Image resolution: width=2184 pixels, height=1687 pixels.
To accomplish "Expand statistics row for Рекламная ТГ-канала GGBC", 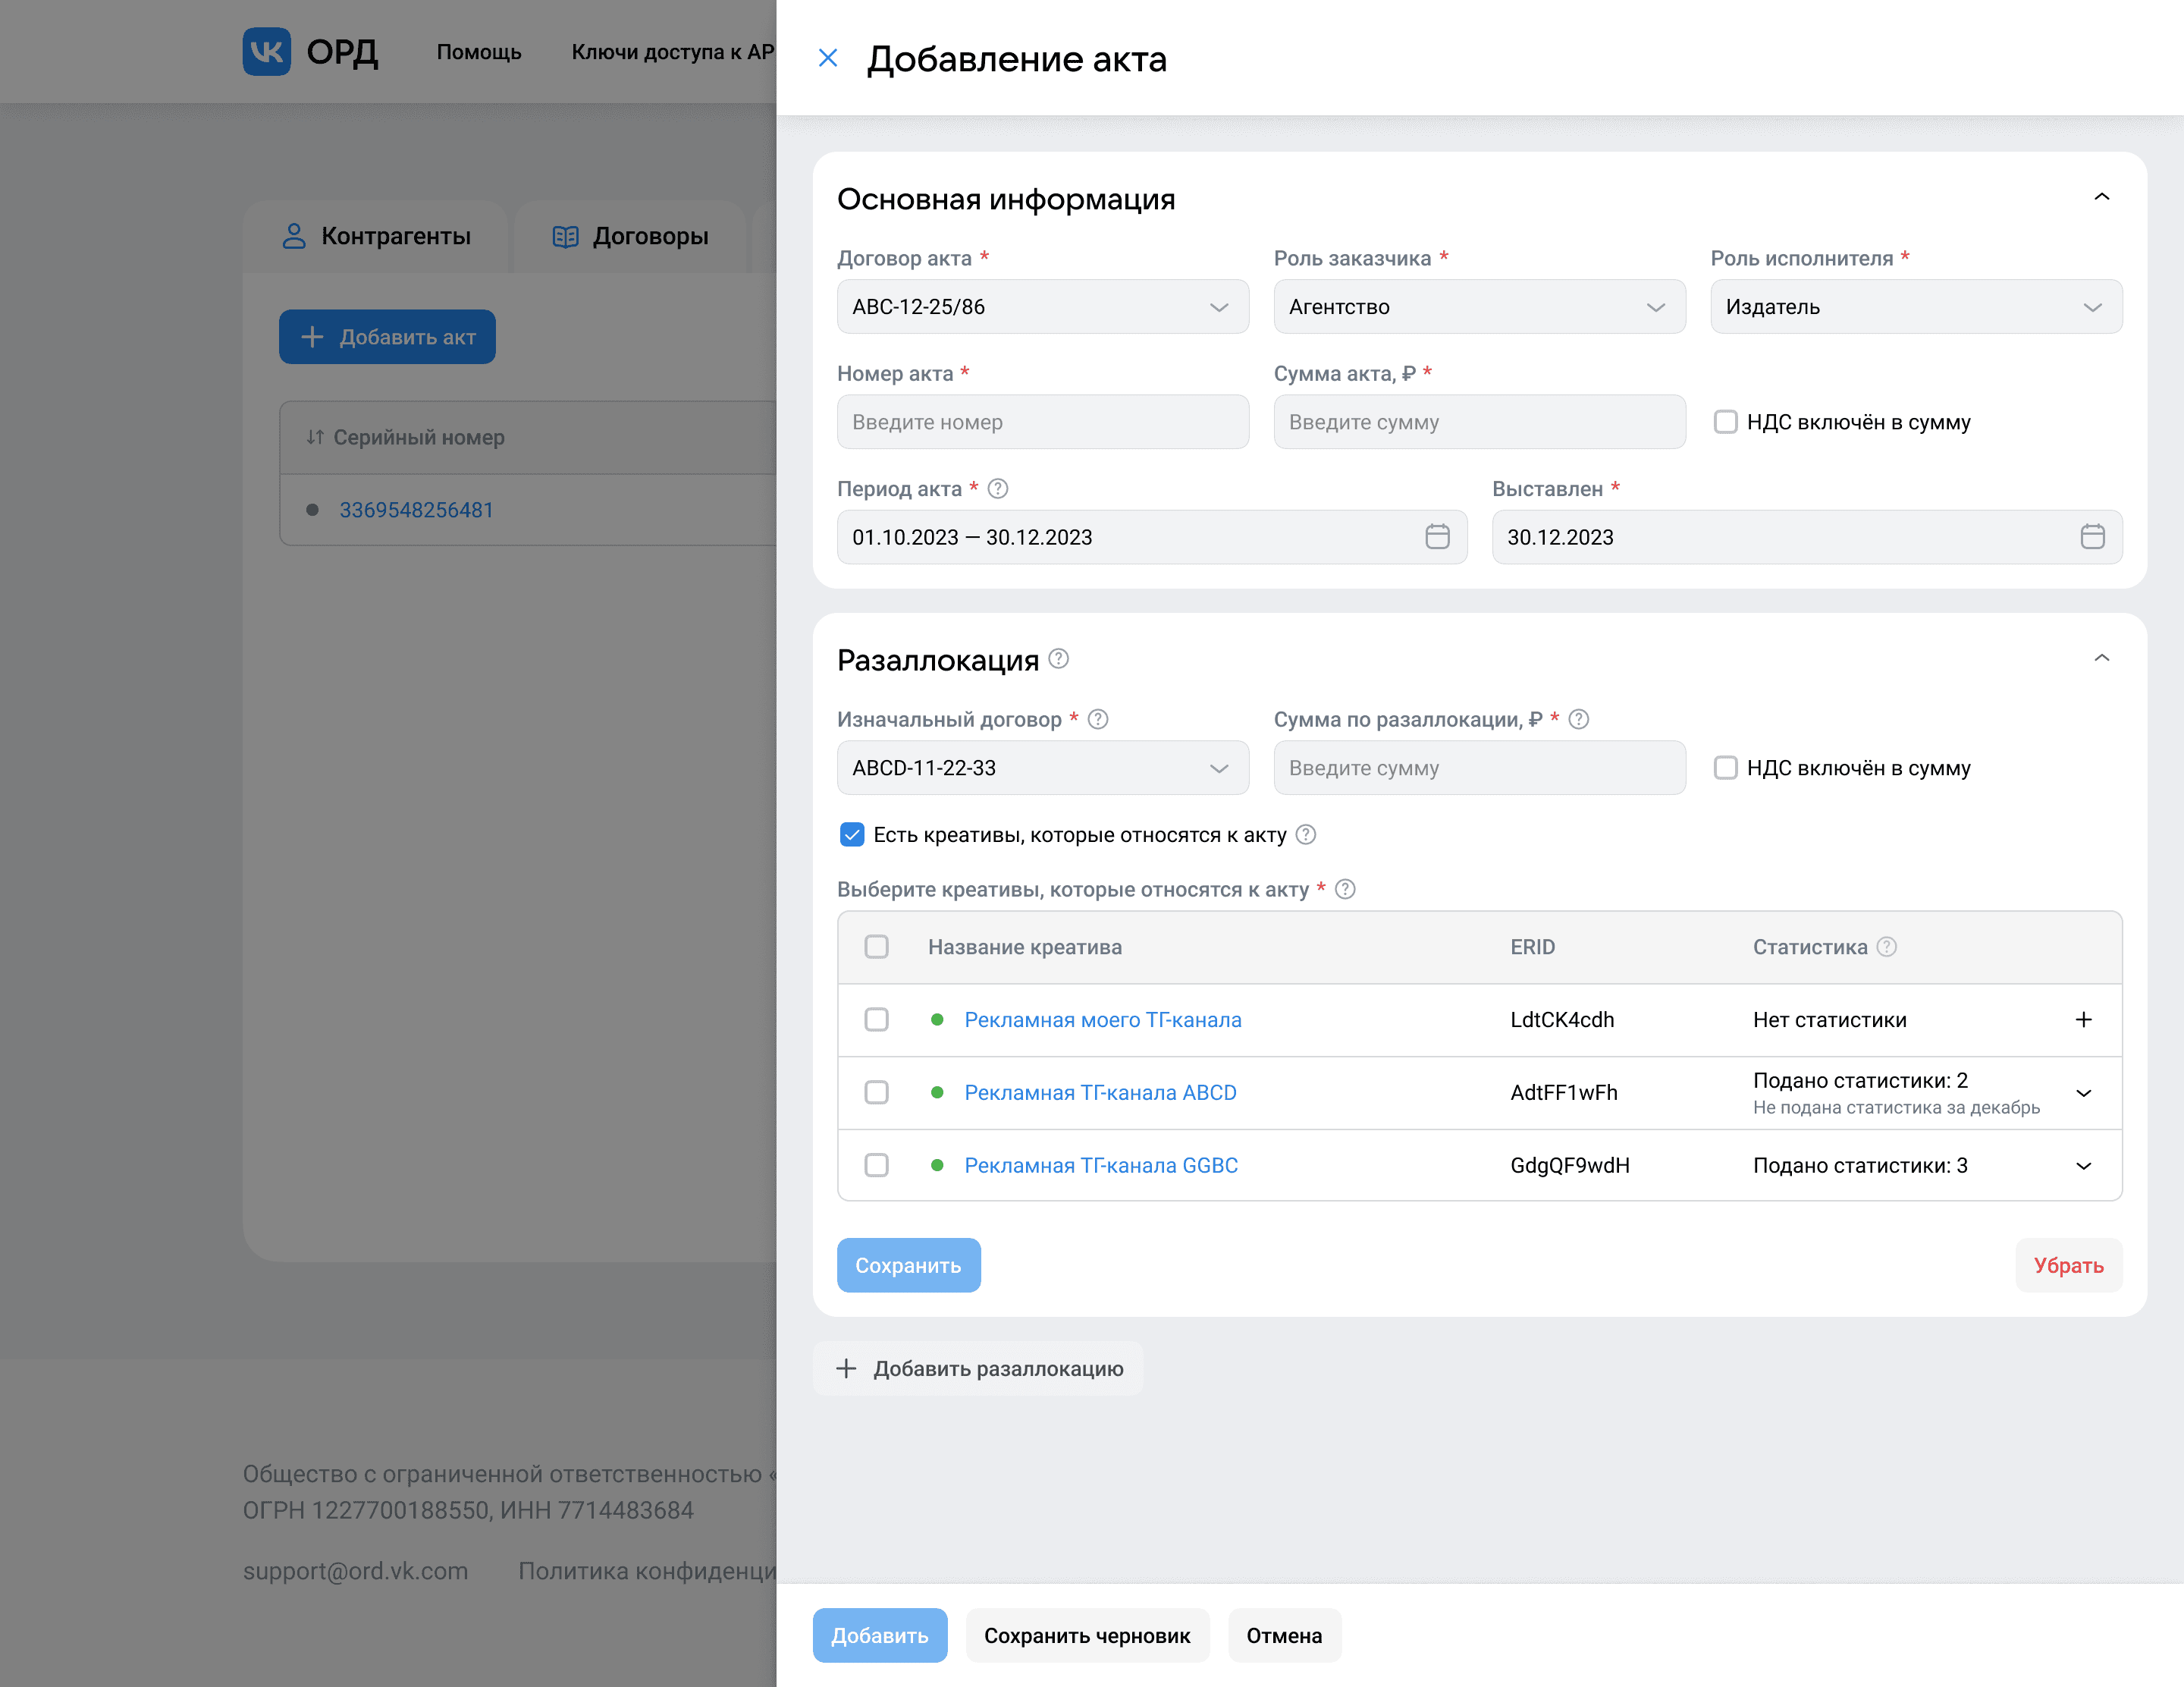I will pos(2083,1166).
